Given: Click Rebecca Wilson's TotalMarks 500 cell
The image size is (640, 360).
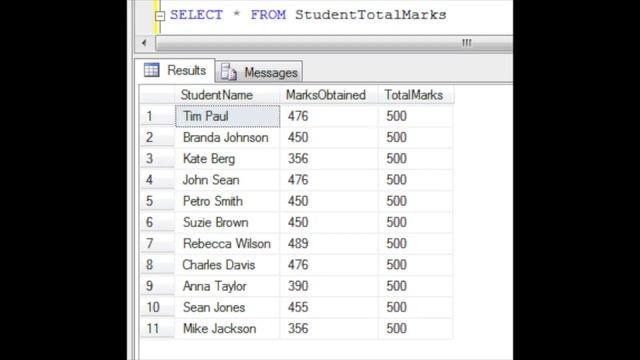Looking at the screenshot, I should (x=416, y=244).
